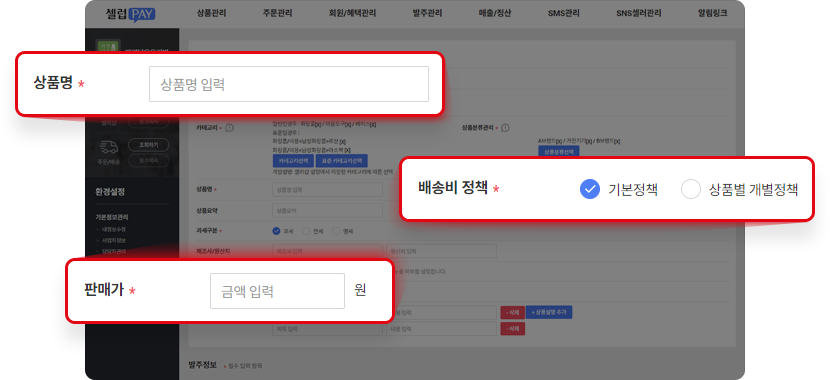Focus dimmed 상품명 입력 field above 상품요약
This screenshot has height=380, width=830.
point(327,189)
